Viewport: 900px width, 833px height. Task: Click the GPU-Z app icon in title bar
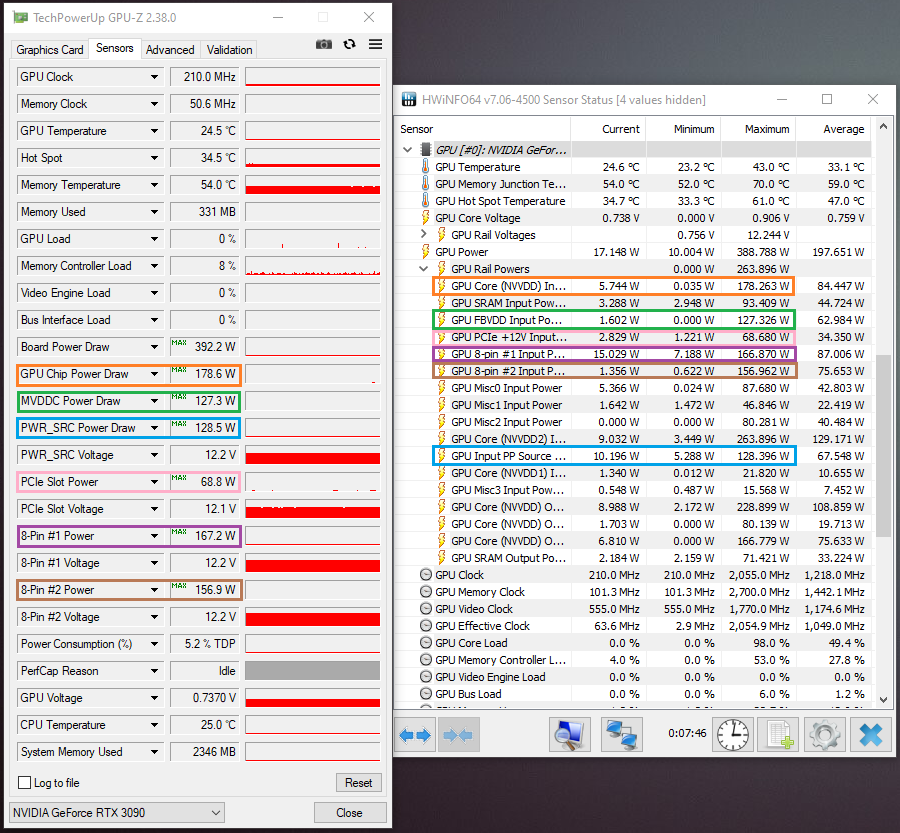[x=20, y=17]
